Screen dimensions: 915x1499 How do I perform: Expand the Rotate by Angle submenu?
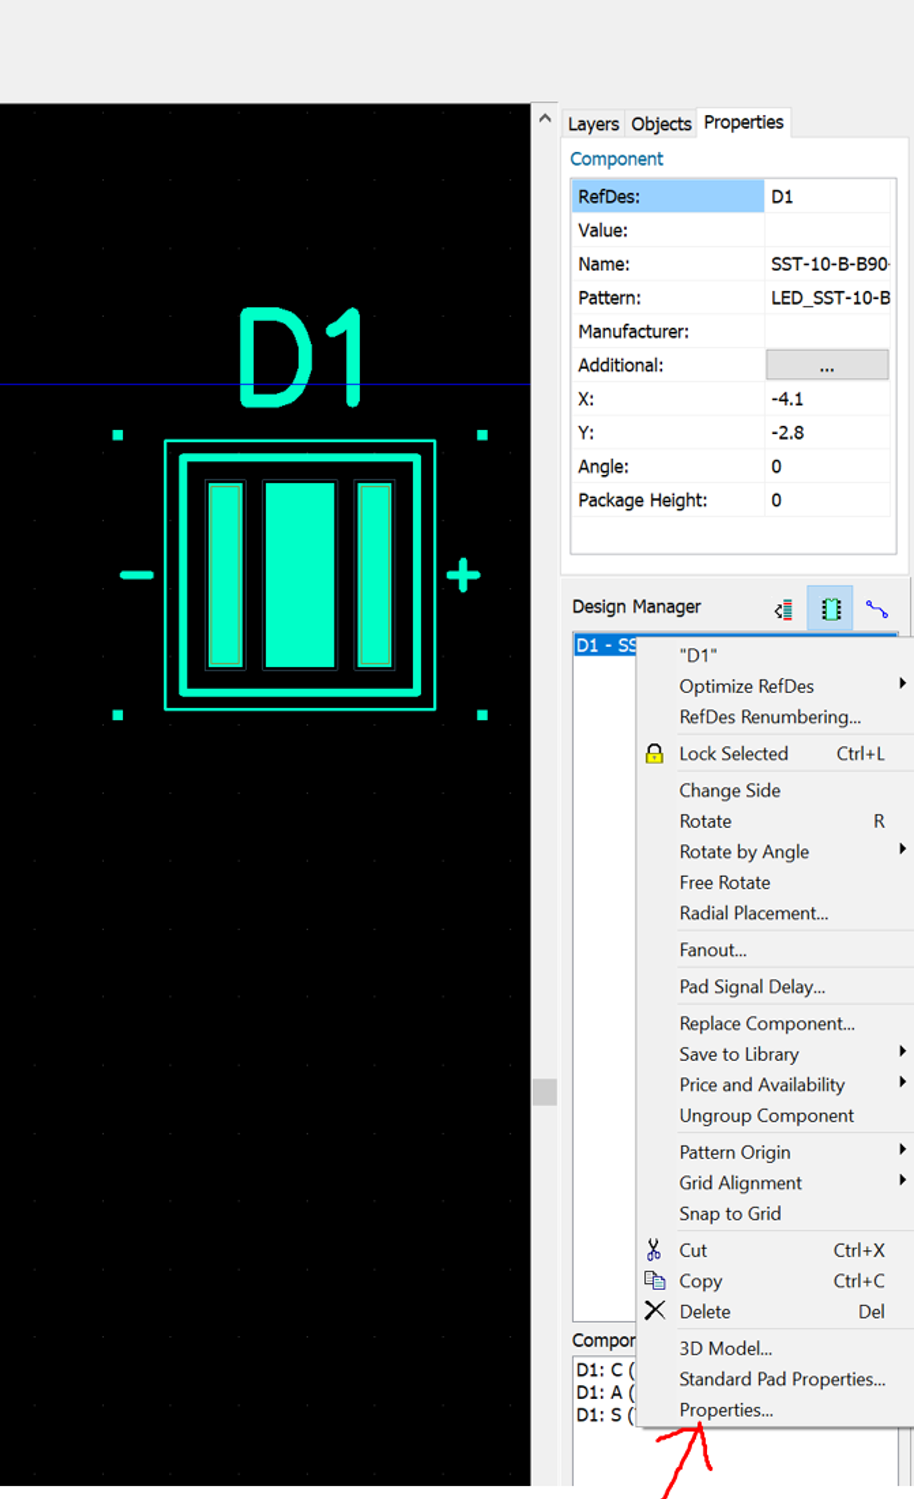coord(776,852)
